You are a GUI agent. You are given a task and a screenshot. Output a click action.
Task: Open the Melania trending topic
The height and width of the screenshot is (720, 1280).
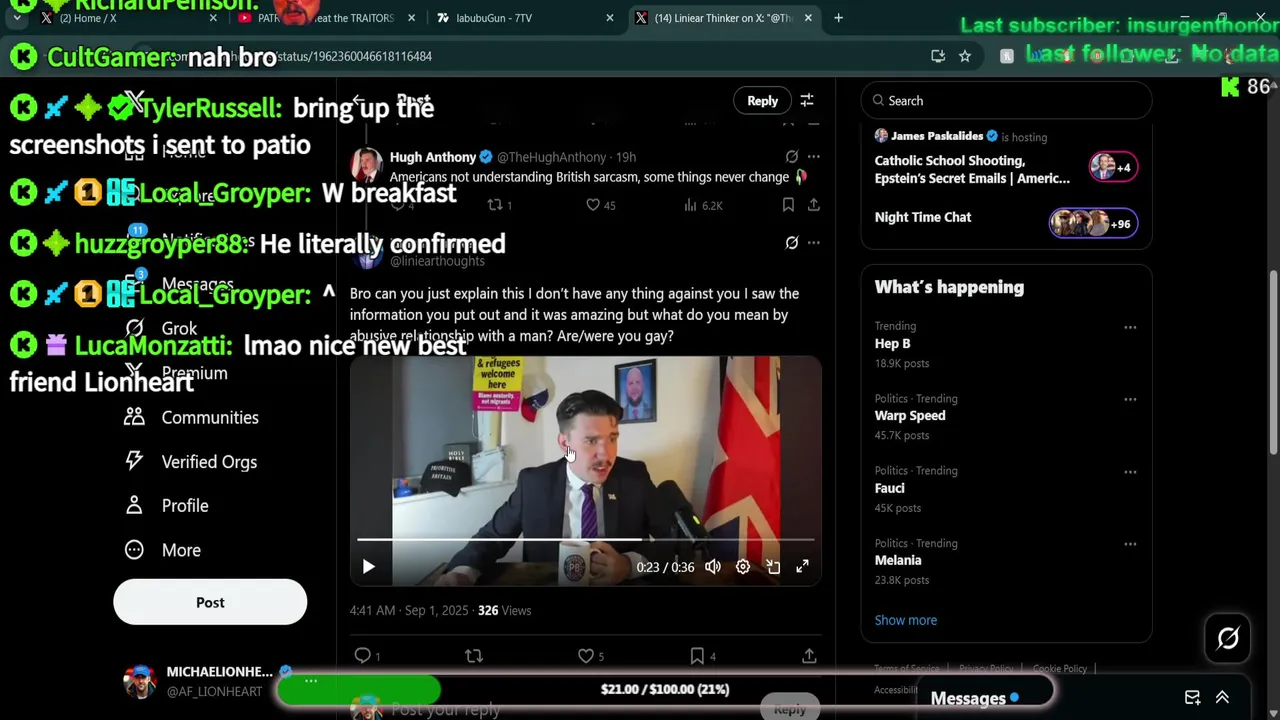898,561
